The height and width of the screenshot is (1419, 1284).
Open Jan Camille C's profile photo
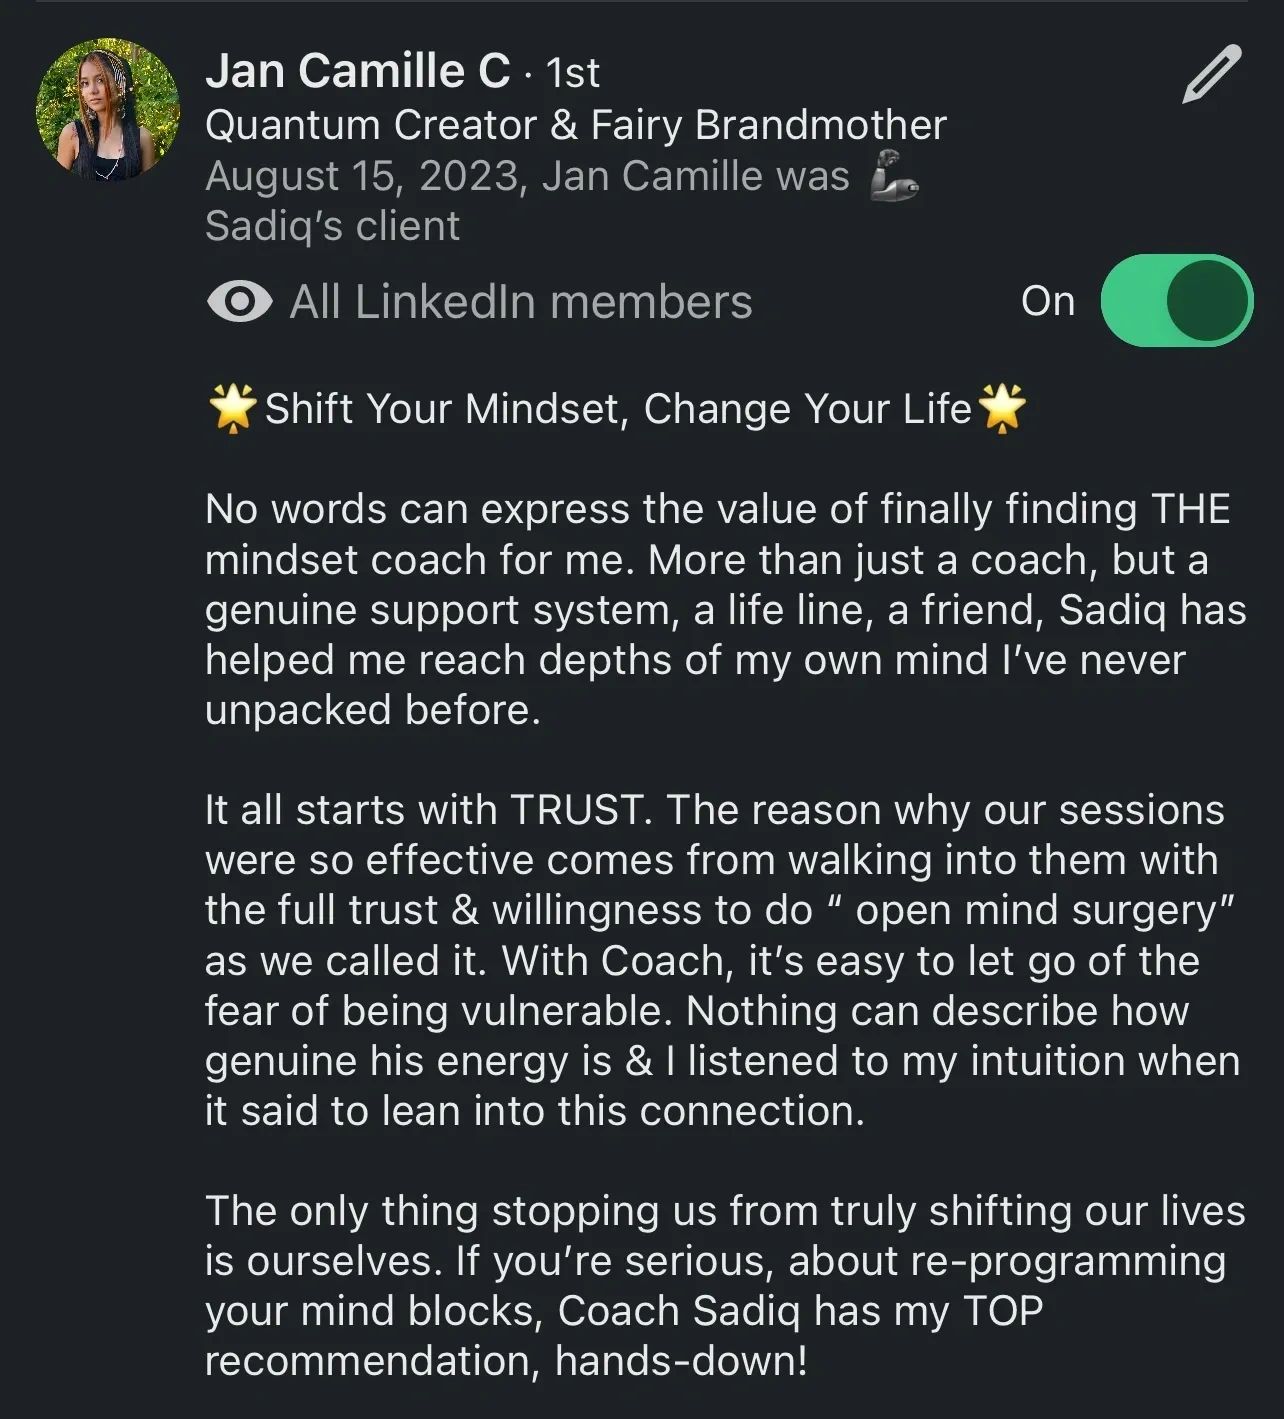pos(108,110)
